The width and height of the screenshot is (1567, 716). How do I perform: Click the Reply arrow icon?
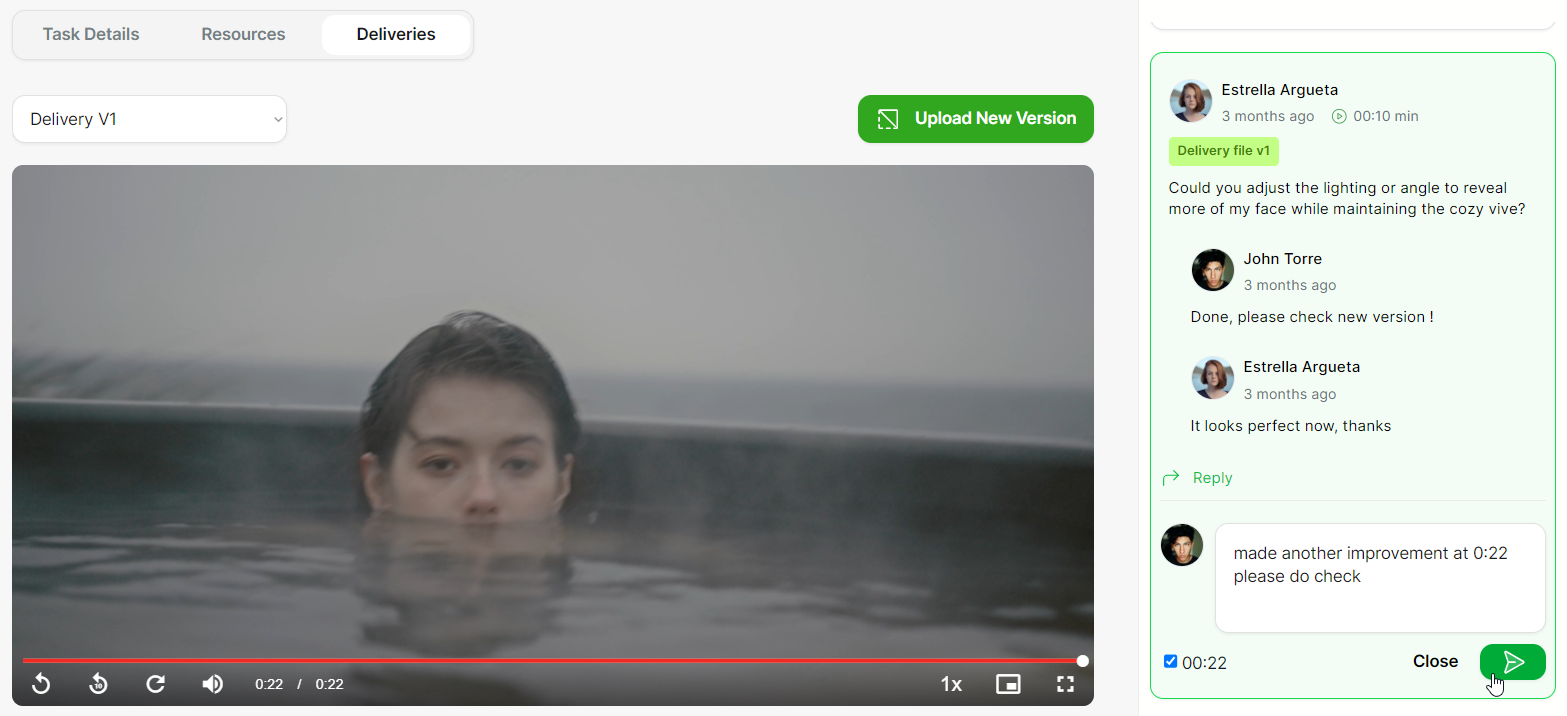[1171, 478]
